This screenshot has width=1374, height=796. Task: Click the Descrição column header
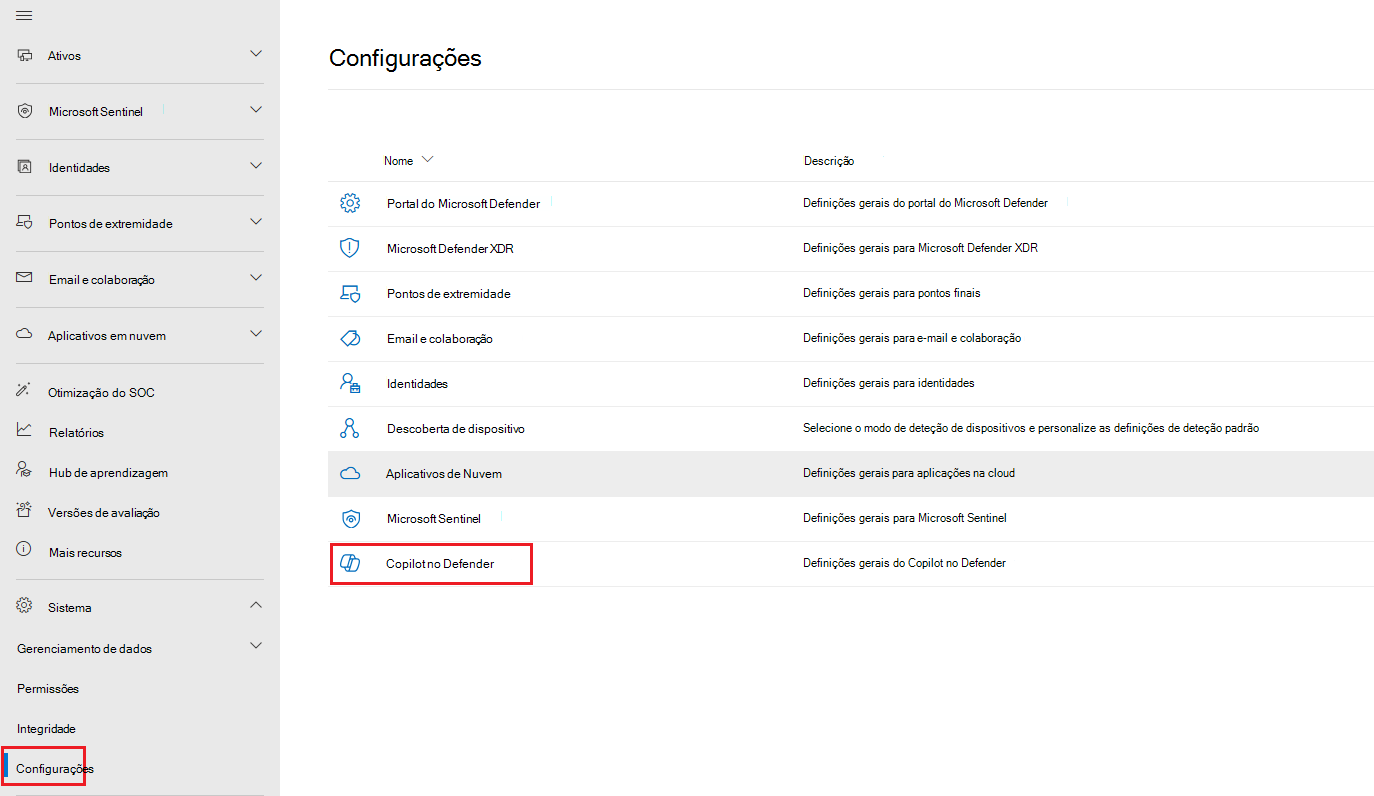(x=829, y=161)
